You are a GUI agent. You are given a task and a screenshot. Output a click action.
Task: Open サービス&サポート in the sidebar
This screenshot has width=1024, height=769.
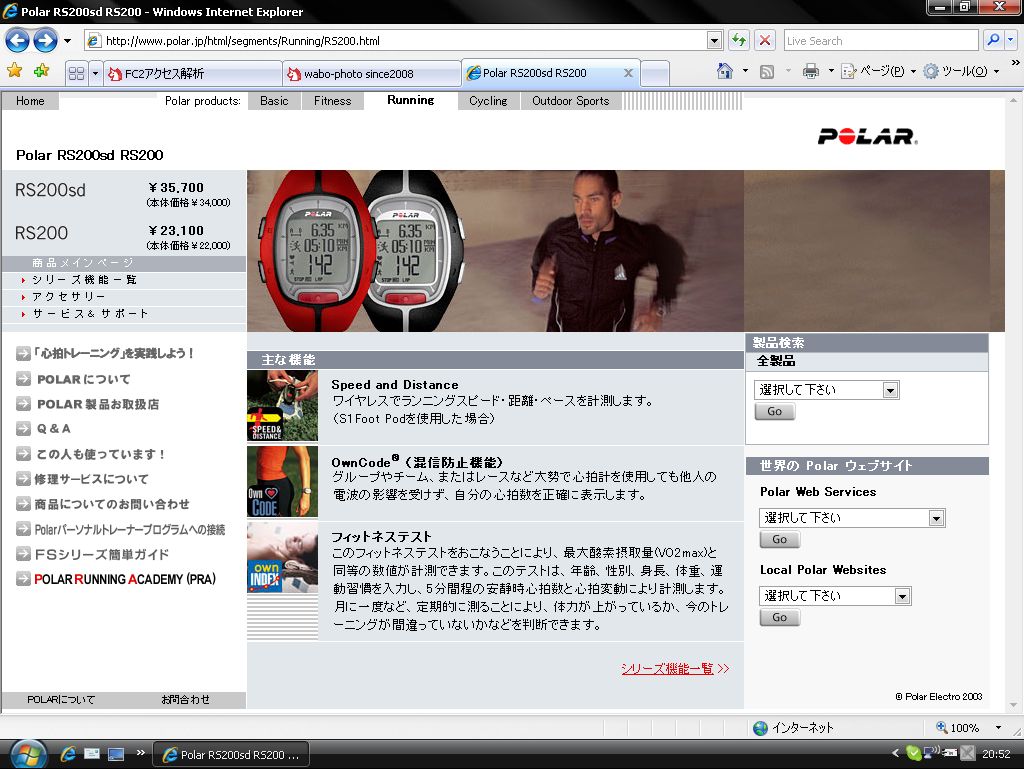[x=90, y=313]
